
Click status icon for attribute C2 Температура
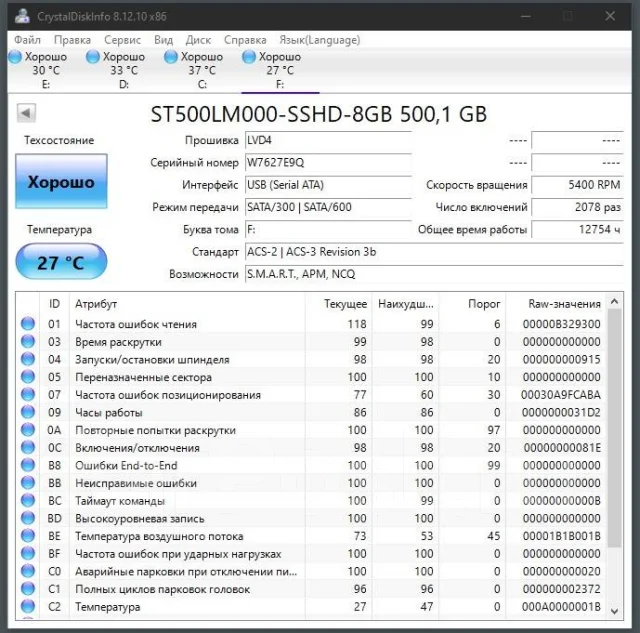pos(28,606)
